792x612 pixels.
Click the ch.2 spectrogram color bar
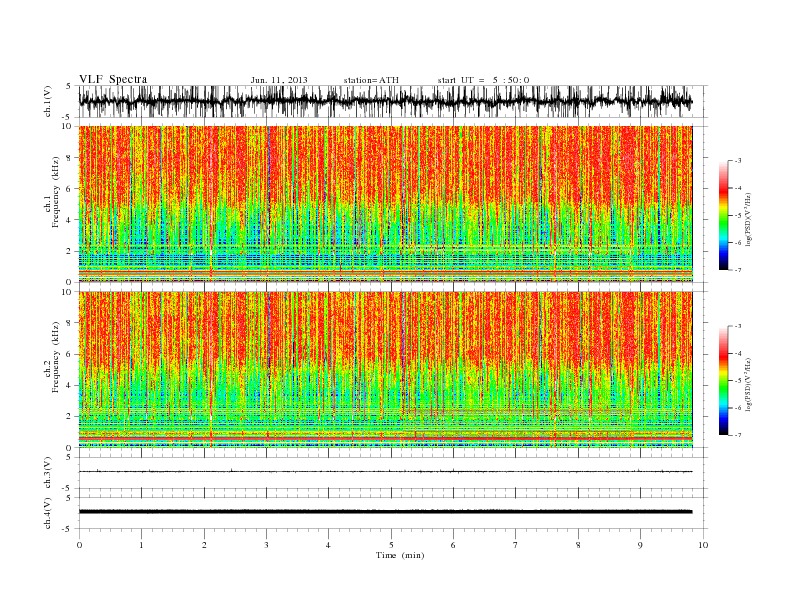(723, 380)
